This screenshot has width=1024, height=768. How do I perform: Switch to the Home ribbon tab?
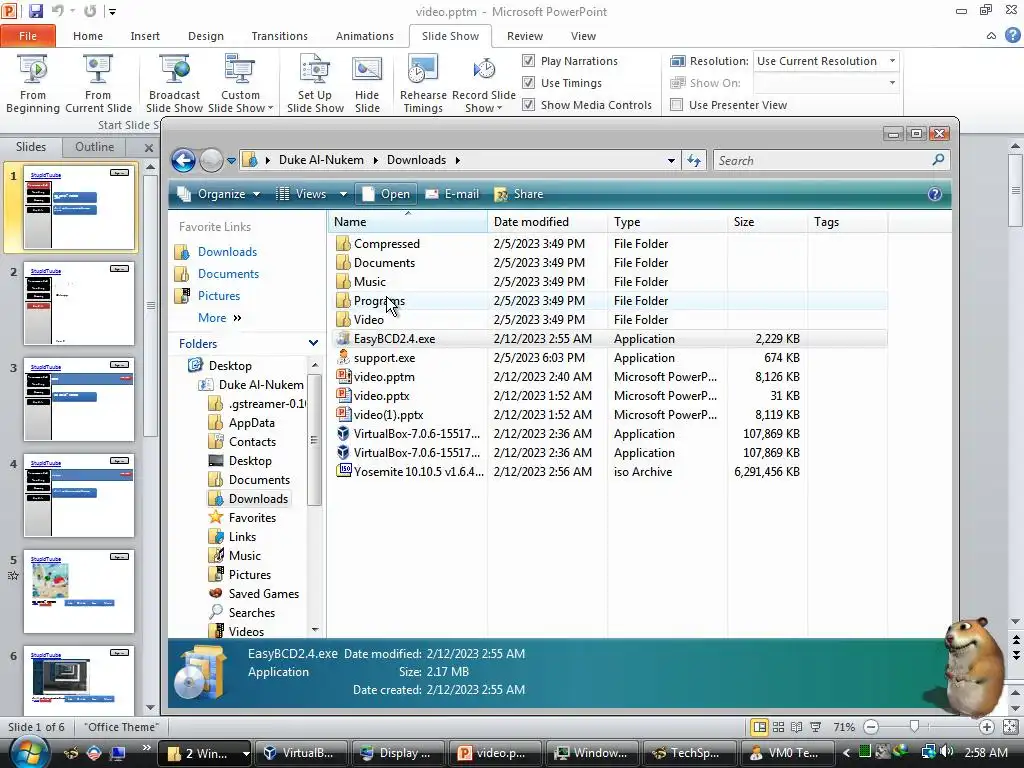[x=88, y=36]
